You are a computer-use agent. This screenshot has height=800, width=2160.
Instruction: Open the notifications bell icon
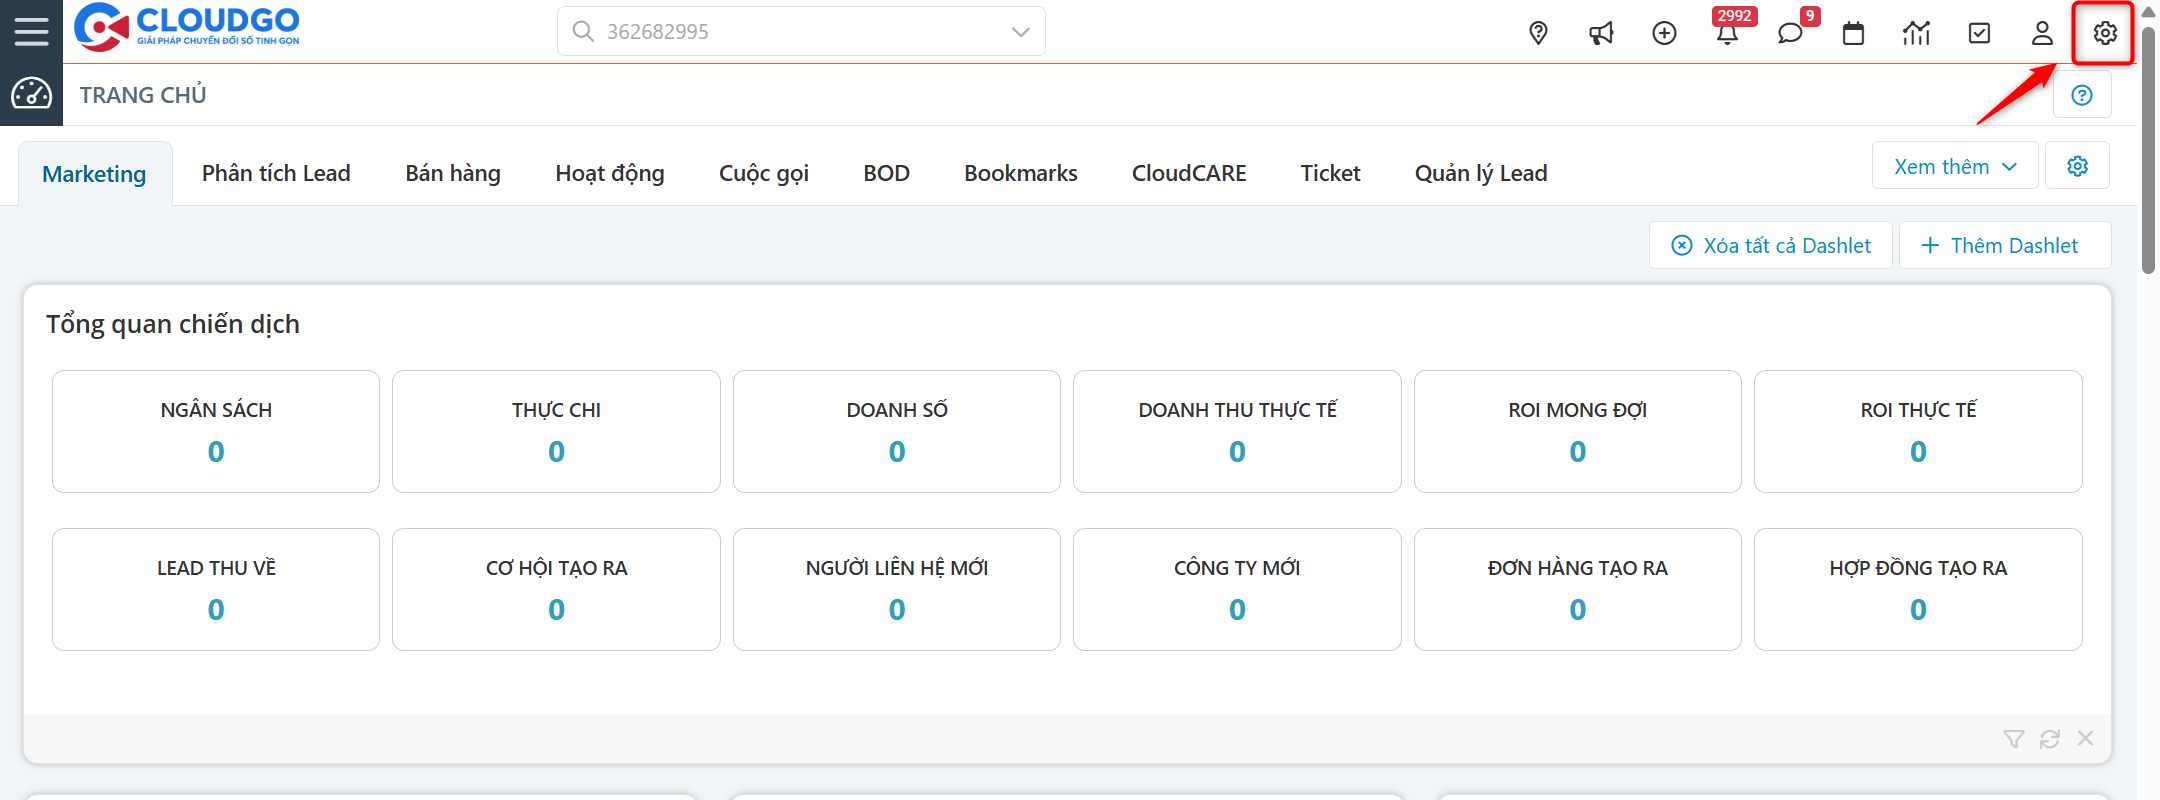click(x=1727, y=33)
